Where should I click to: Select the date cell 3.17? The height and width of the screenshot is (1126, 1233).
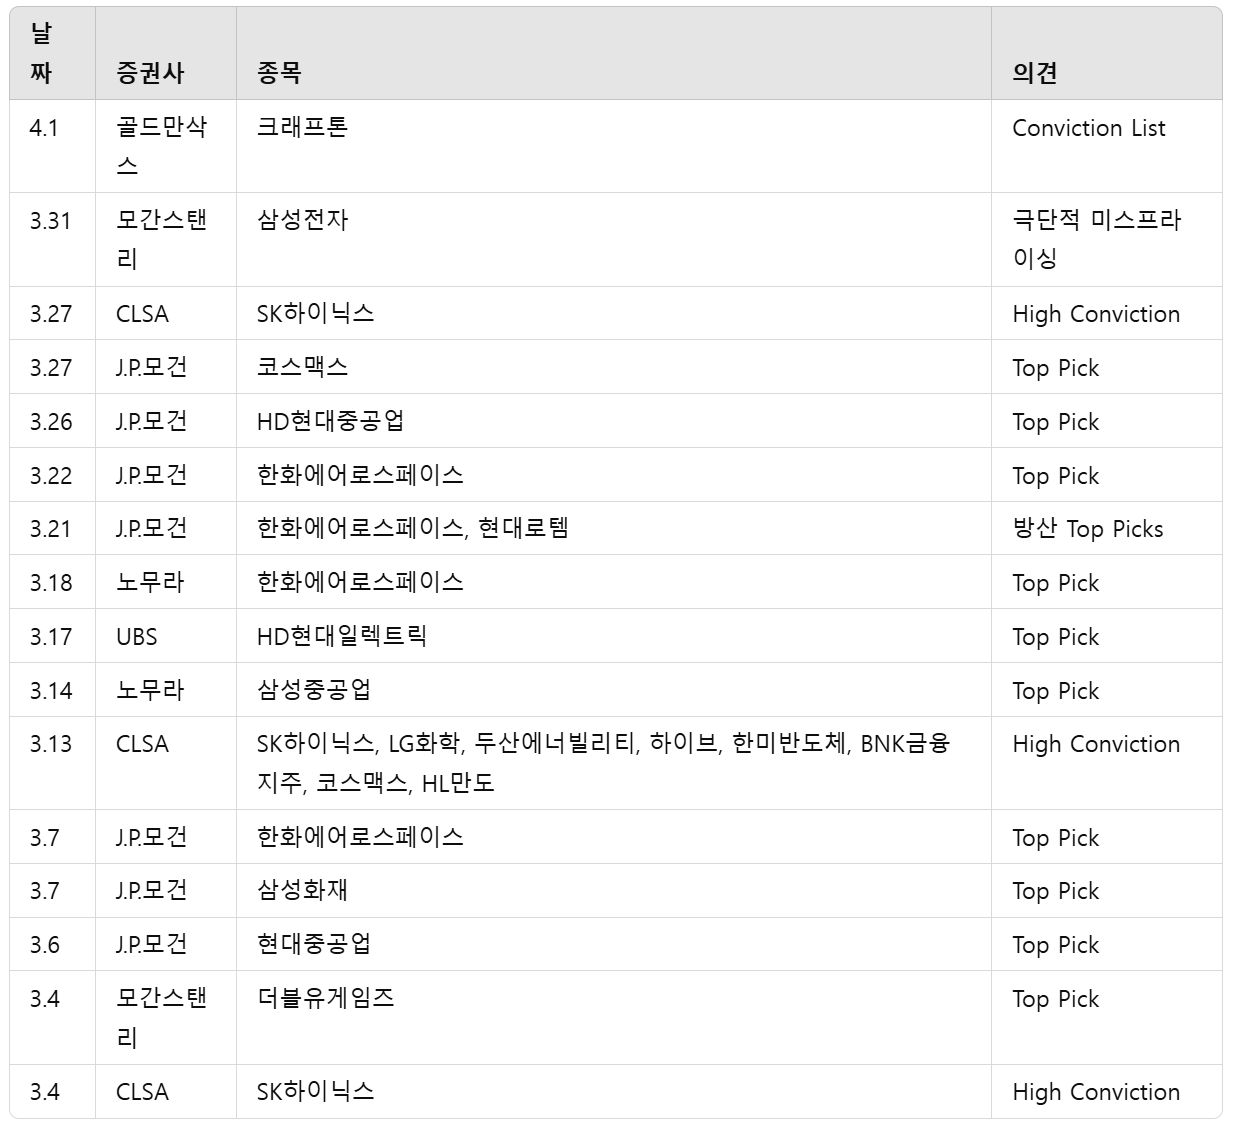(x=51, y=637)
